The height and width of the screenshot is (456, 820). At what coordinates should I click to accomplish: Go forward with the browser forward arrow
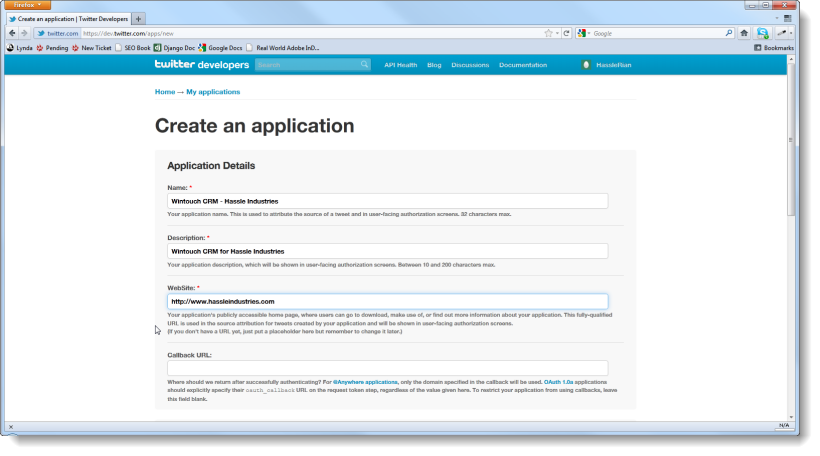(24, 33)
